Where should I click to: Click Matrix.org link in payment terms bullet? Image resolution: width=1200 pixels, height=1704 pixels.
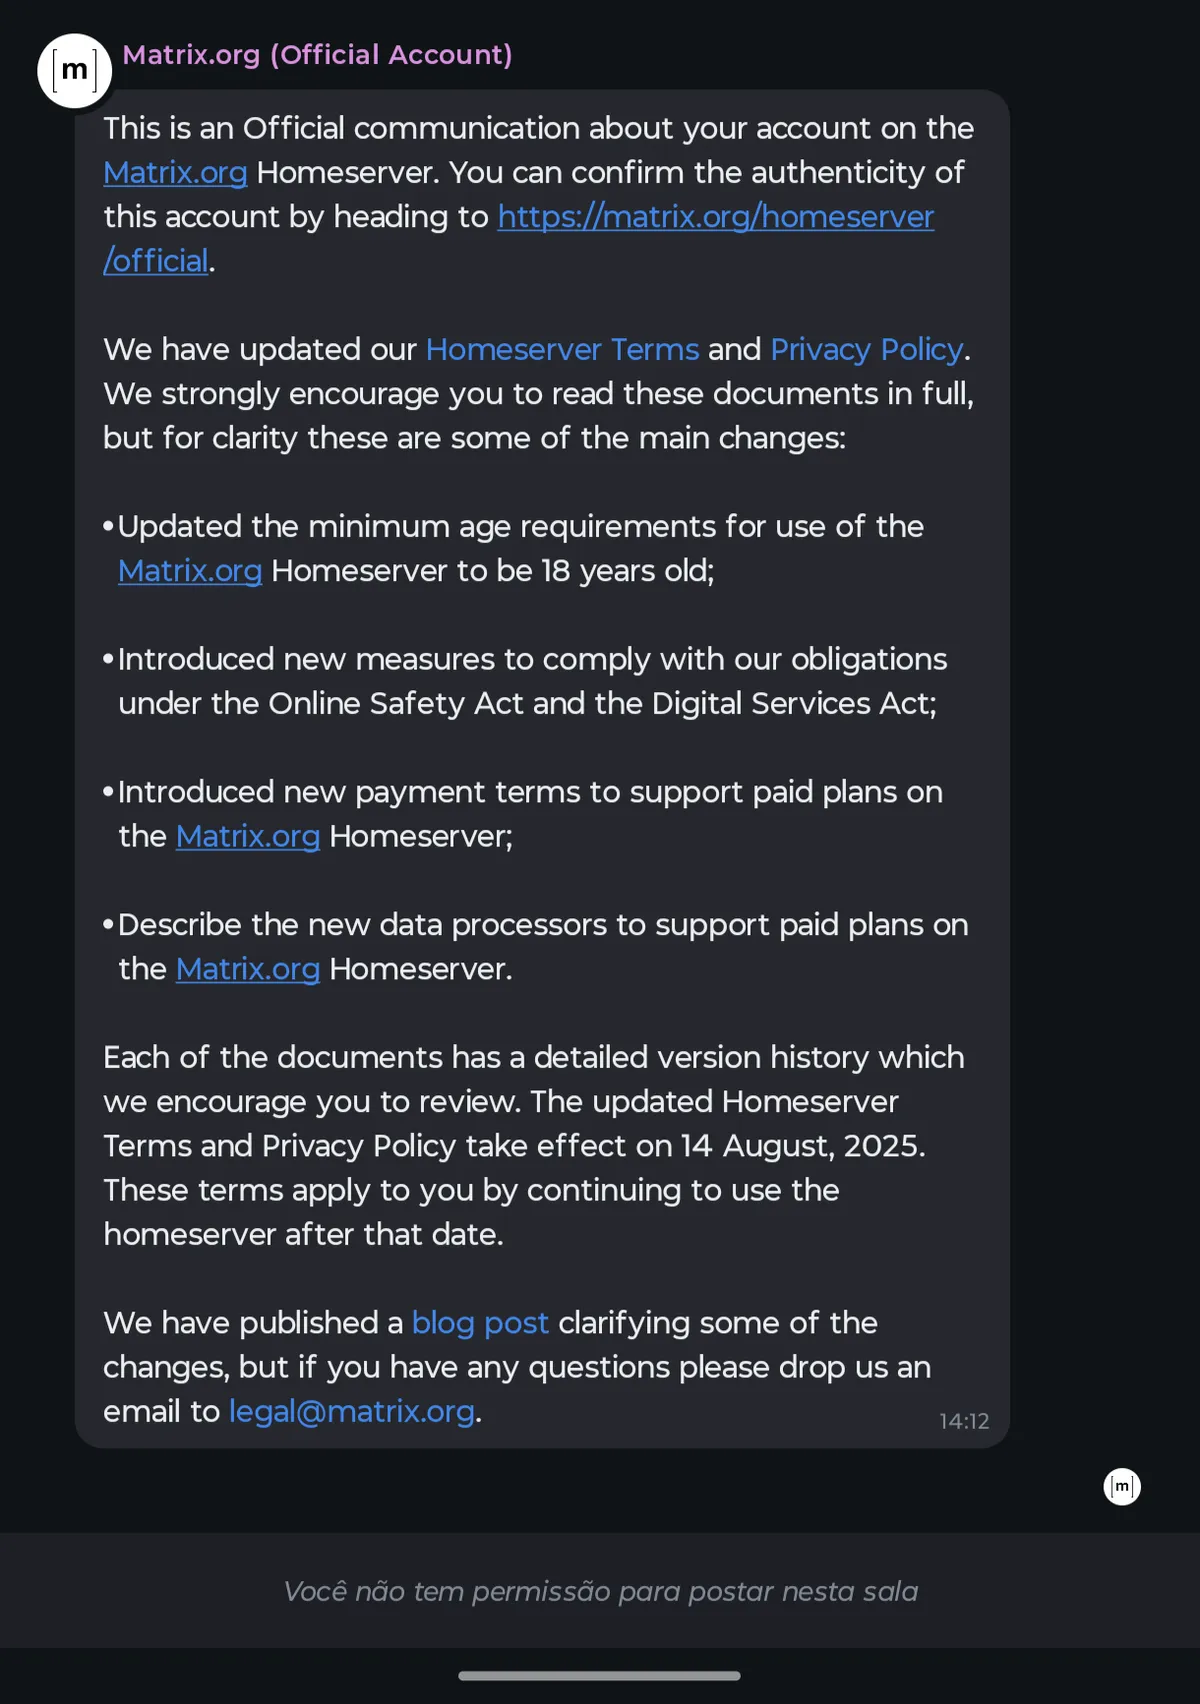click(x=248, y=837)
